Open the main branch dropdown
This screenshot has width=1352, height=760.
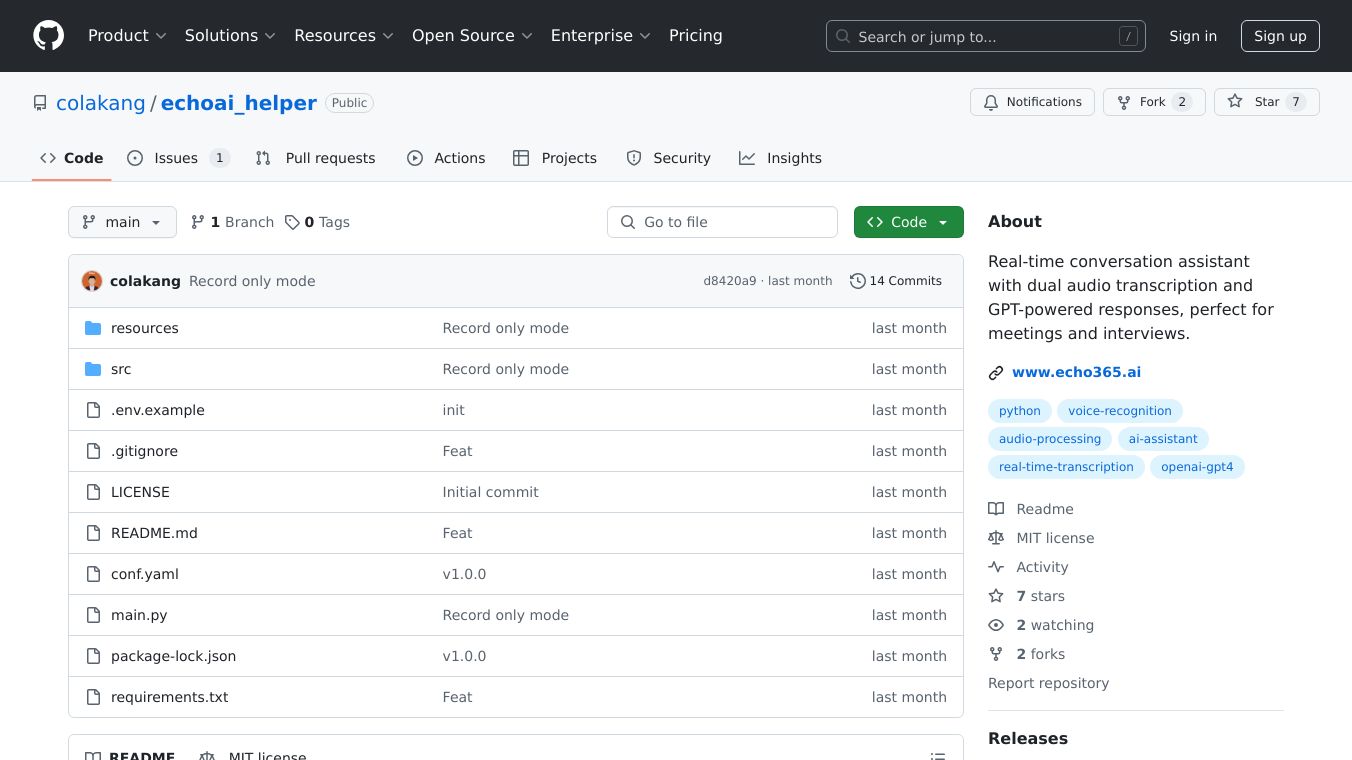122,222
